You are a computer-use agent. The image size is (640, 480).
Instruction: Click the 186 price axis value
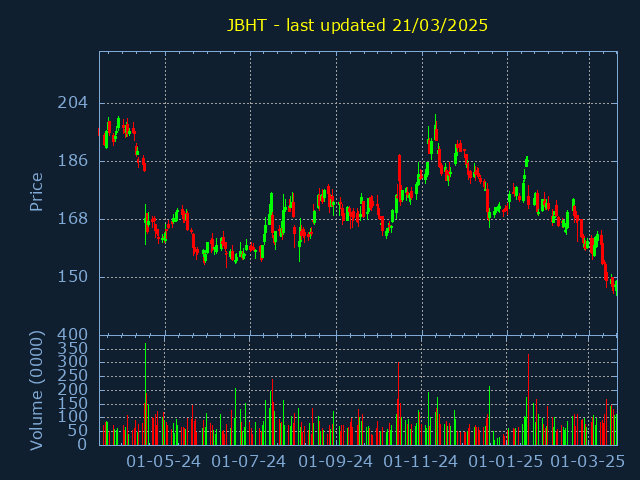click(72, 160)
